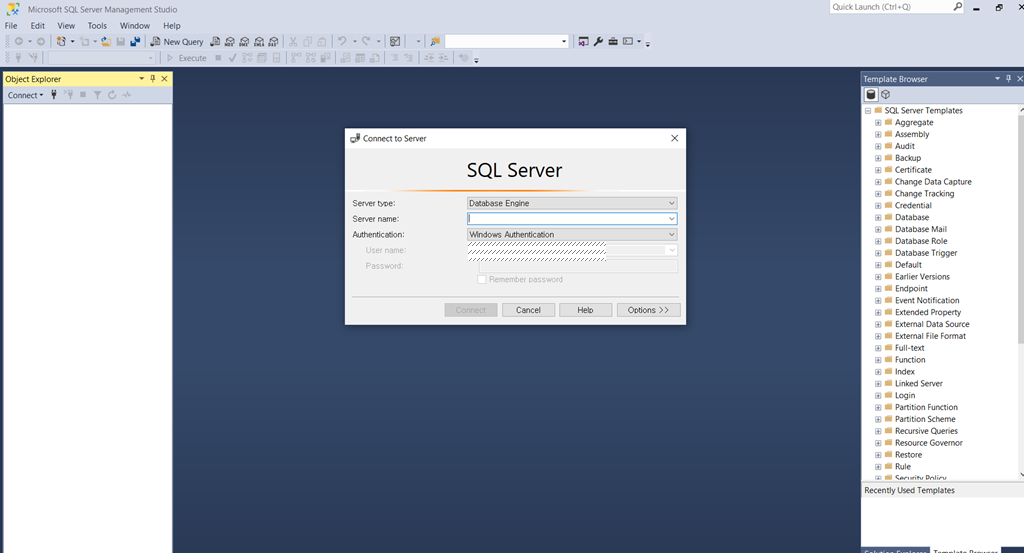
Task: Click the Analysis Services DMX Query icon
Action: [x=244, y=41]
